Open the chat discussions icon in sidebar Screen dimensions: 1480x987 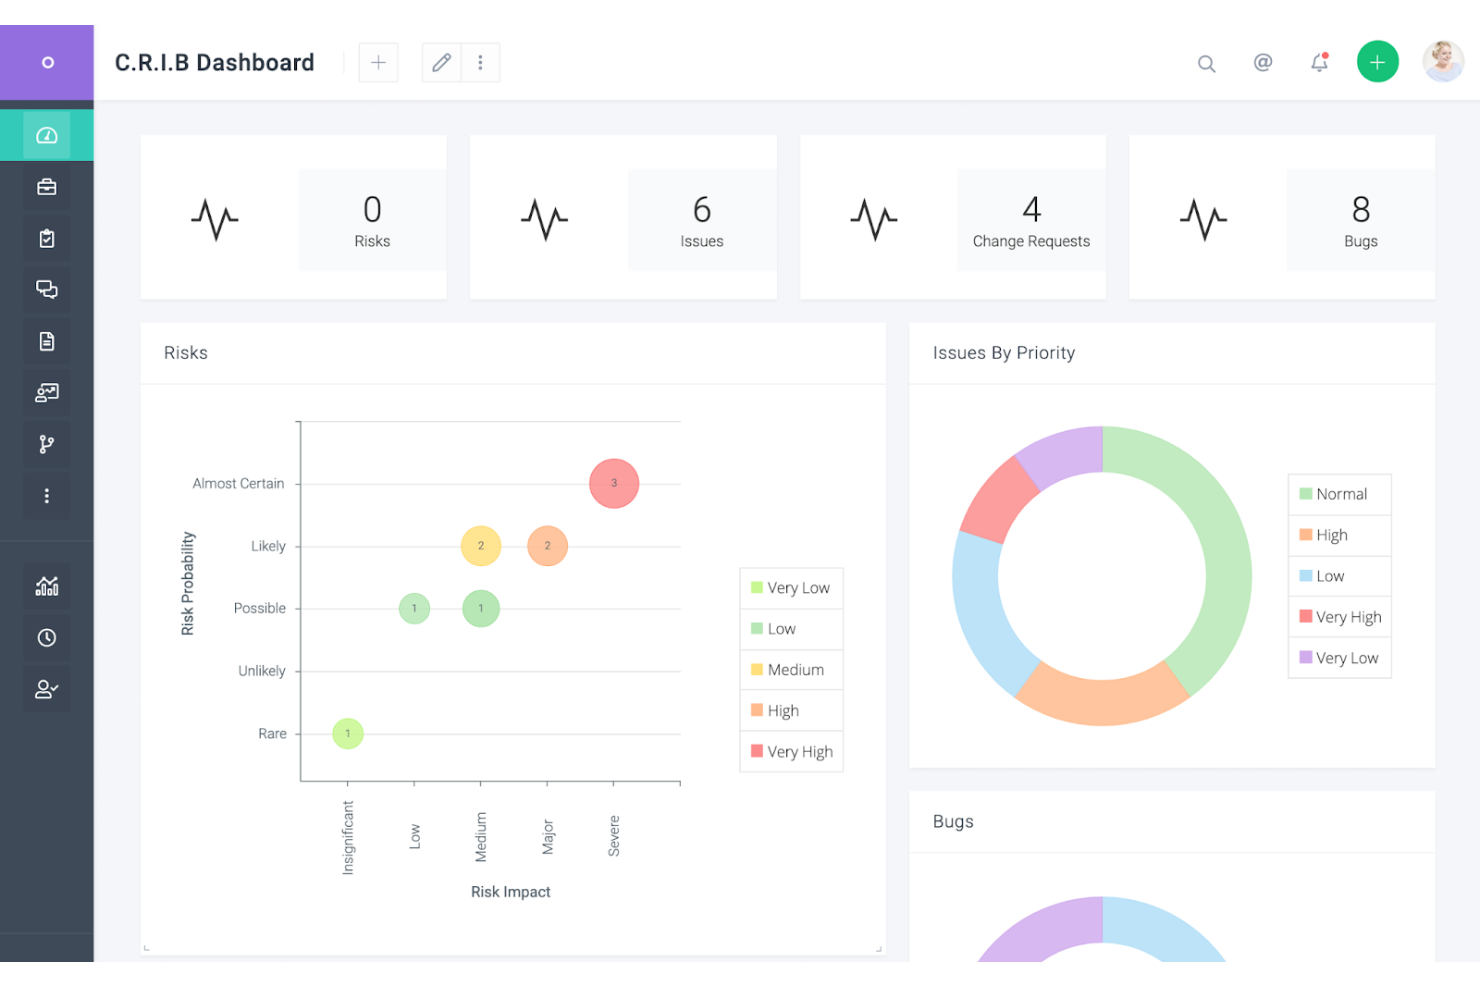(47, 290)
